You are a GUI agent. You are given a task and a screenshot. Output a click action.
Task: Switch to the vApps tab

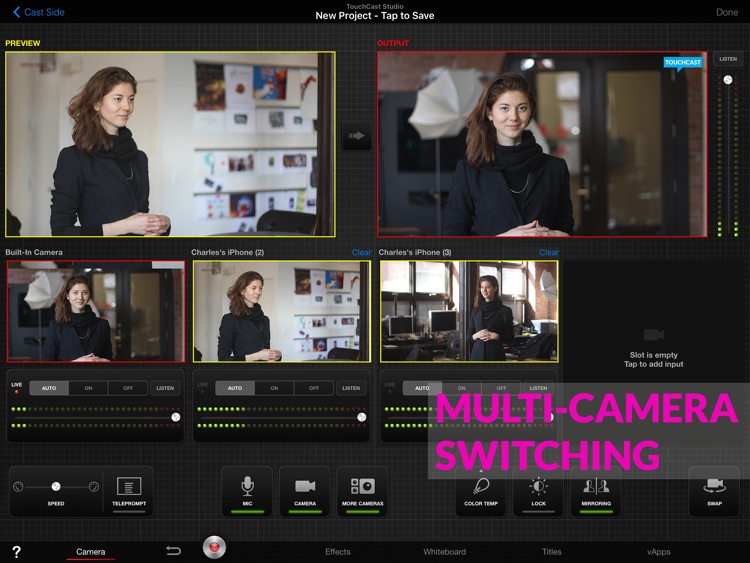pyautogui.click(x=659, y=552)
